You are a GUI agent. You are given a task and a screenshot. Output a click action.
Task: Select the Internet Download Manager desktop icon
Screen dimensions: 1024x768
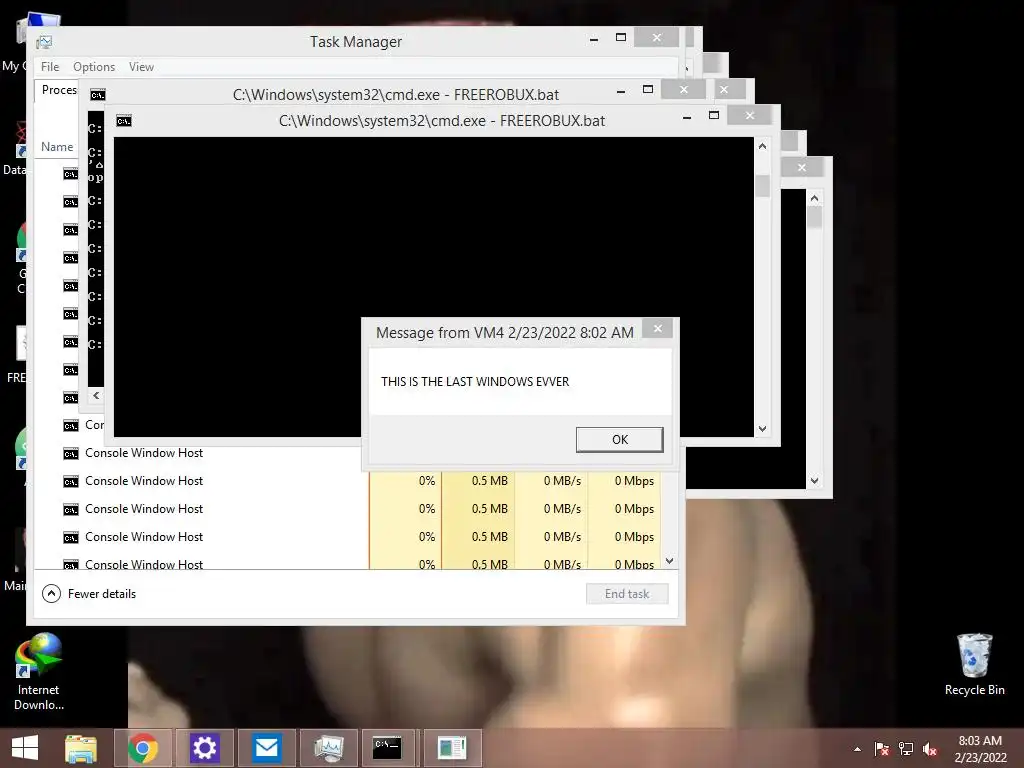coord(39,671)
